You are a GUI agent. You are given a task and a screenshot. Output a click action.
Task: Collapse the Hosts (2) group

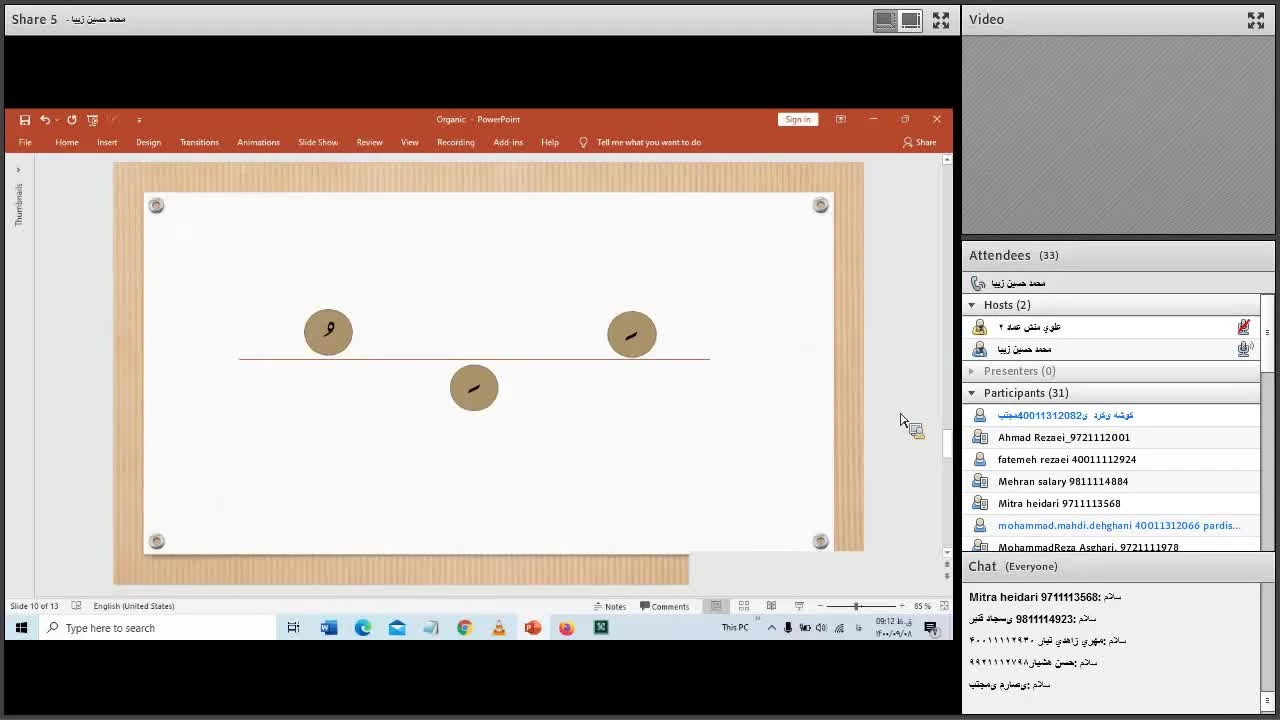click(x=972, y=305)
